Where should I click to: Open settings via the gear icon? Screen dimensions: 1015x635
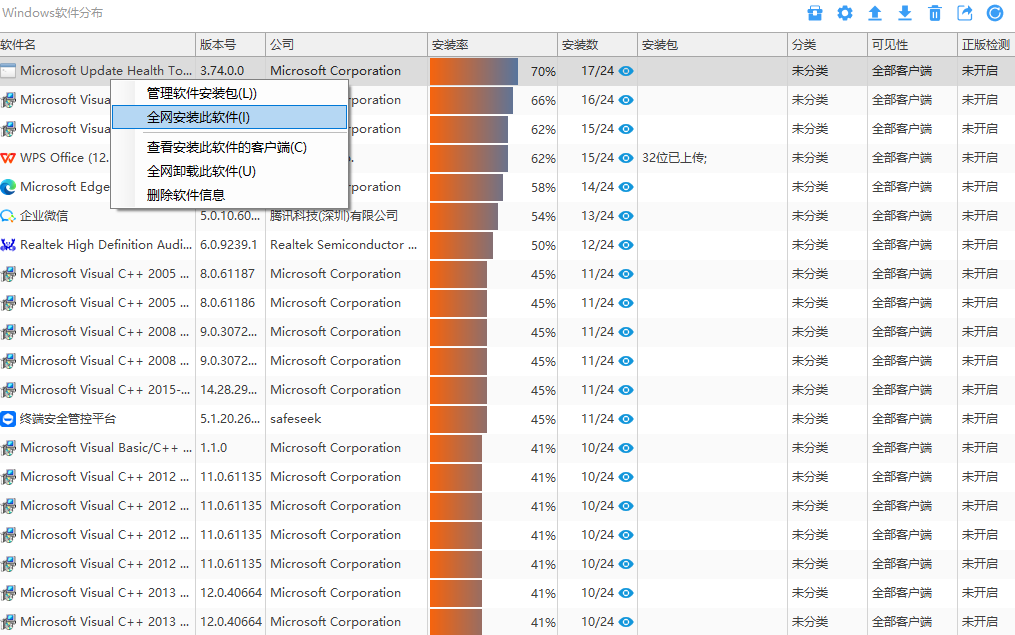845,13
